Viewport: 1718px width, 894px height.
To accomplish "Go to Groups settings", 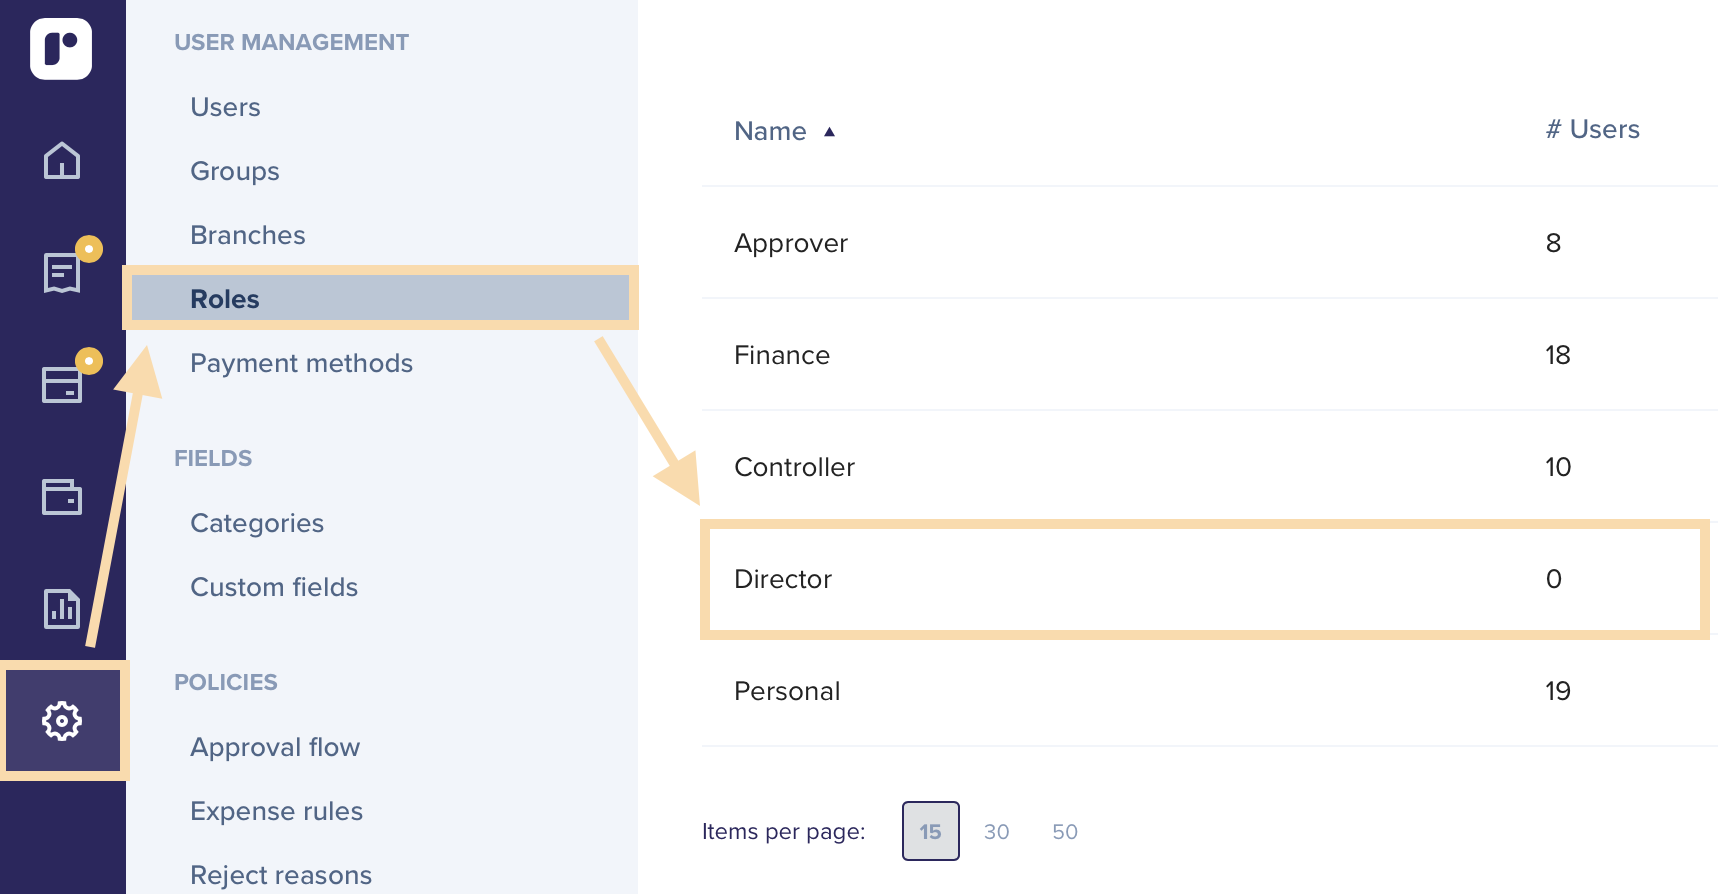I will [235, 171].
